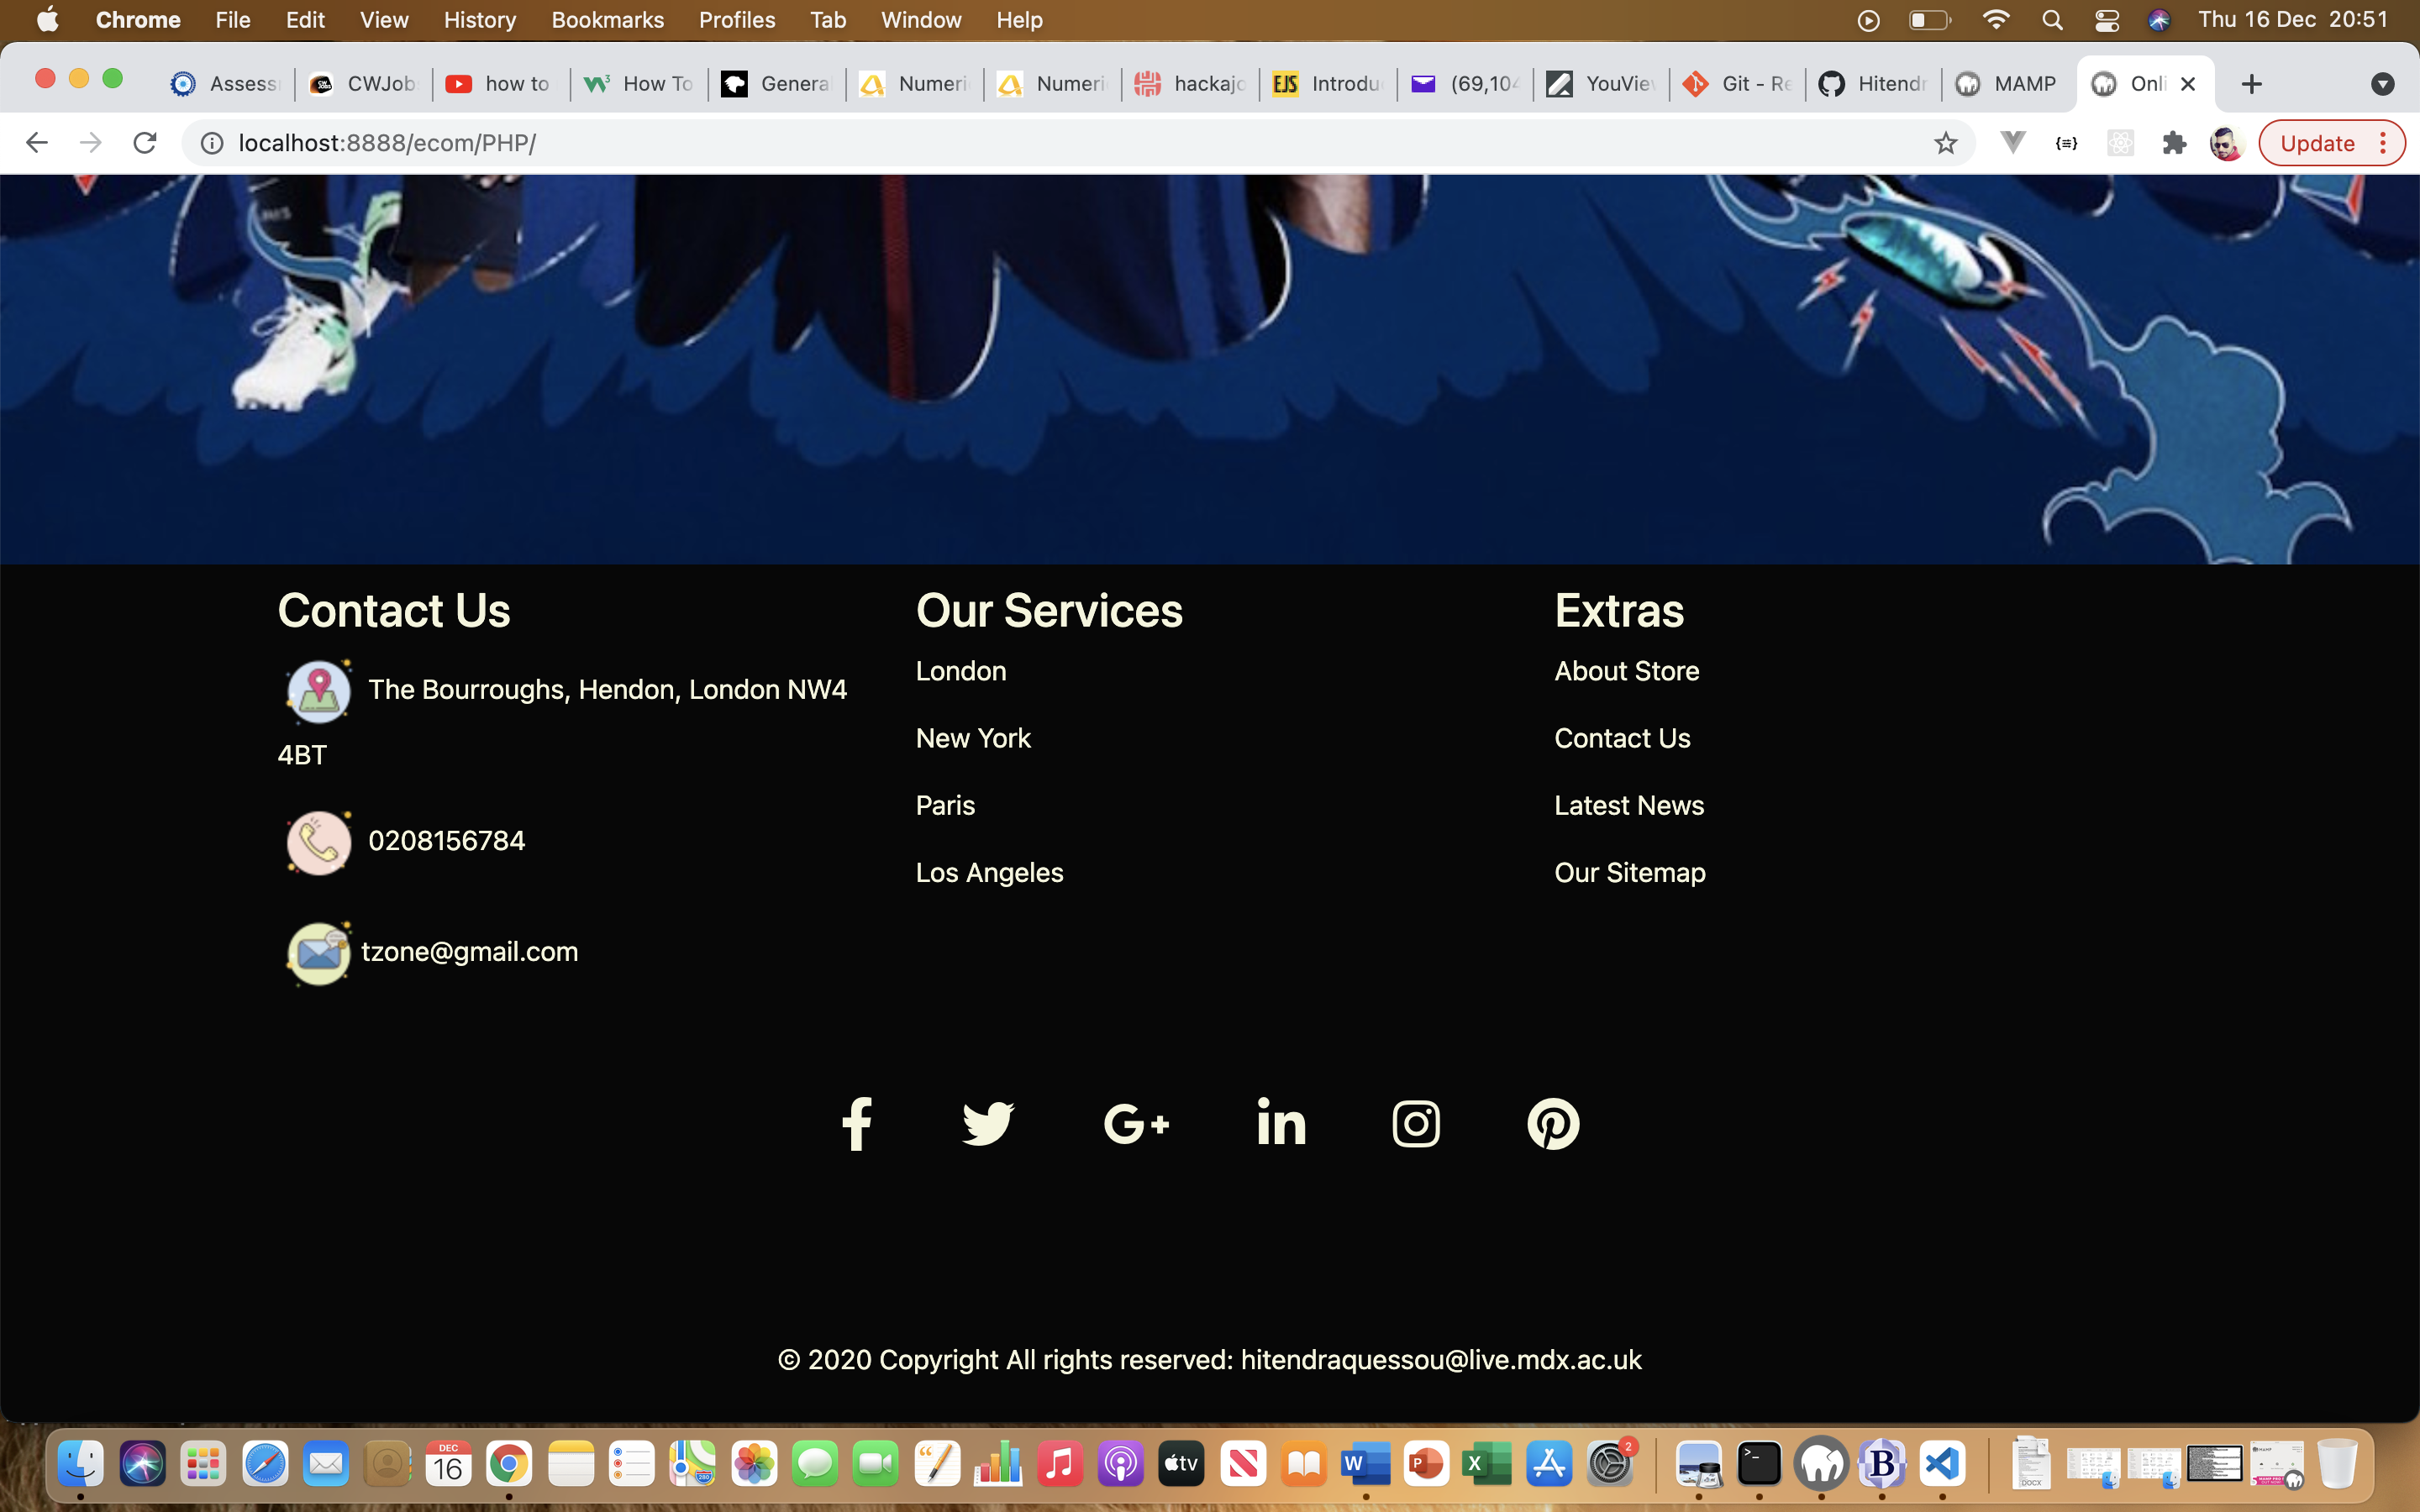Screen dimensions: 2420x1512
Task: Open Visual Studio Code from the Dock
Action: [x=1942, y=1465]
